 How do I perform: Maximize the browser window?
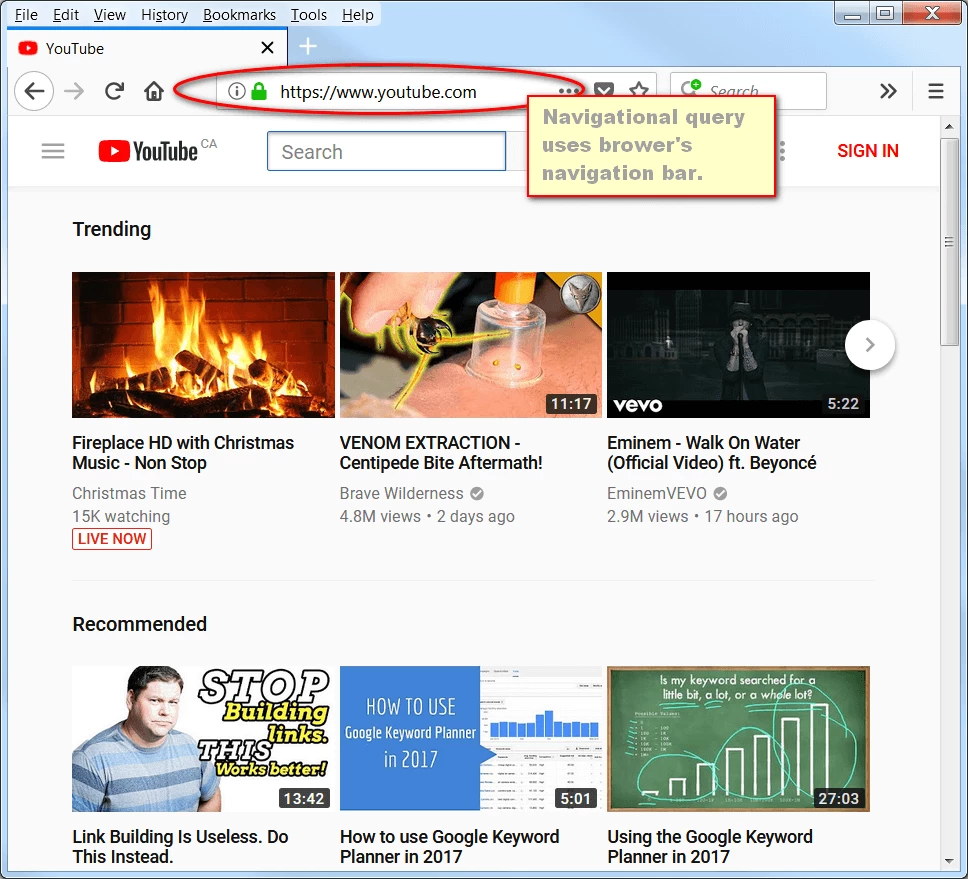click(x=885, y=14)
